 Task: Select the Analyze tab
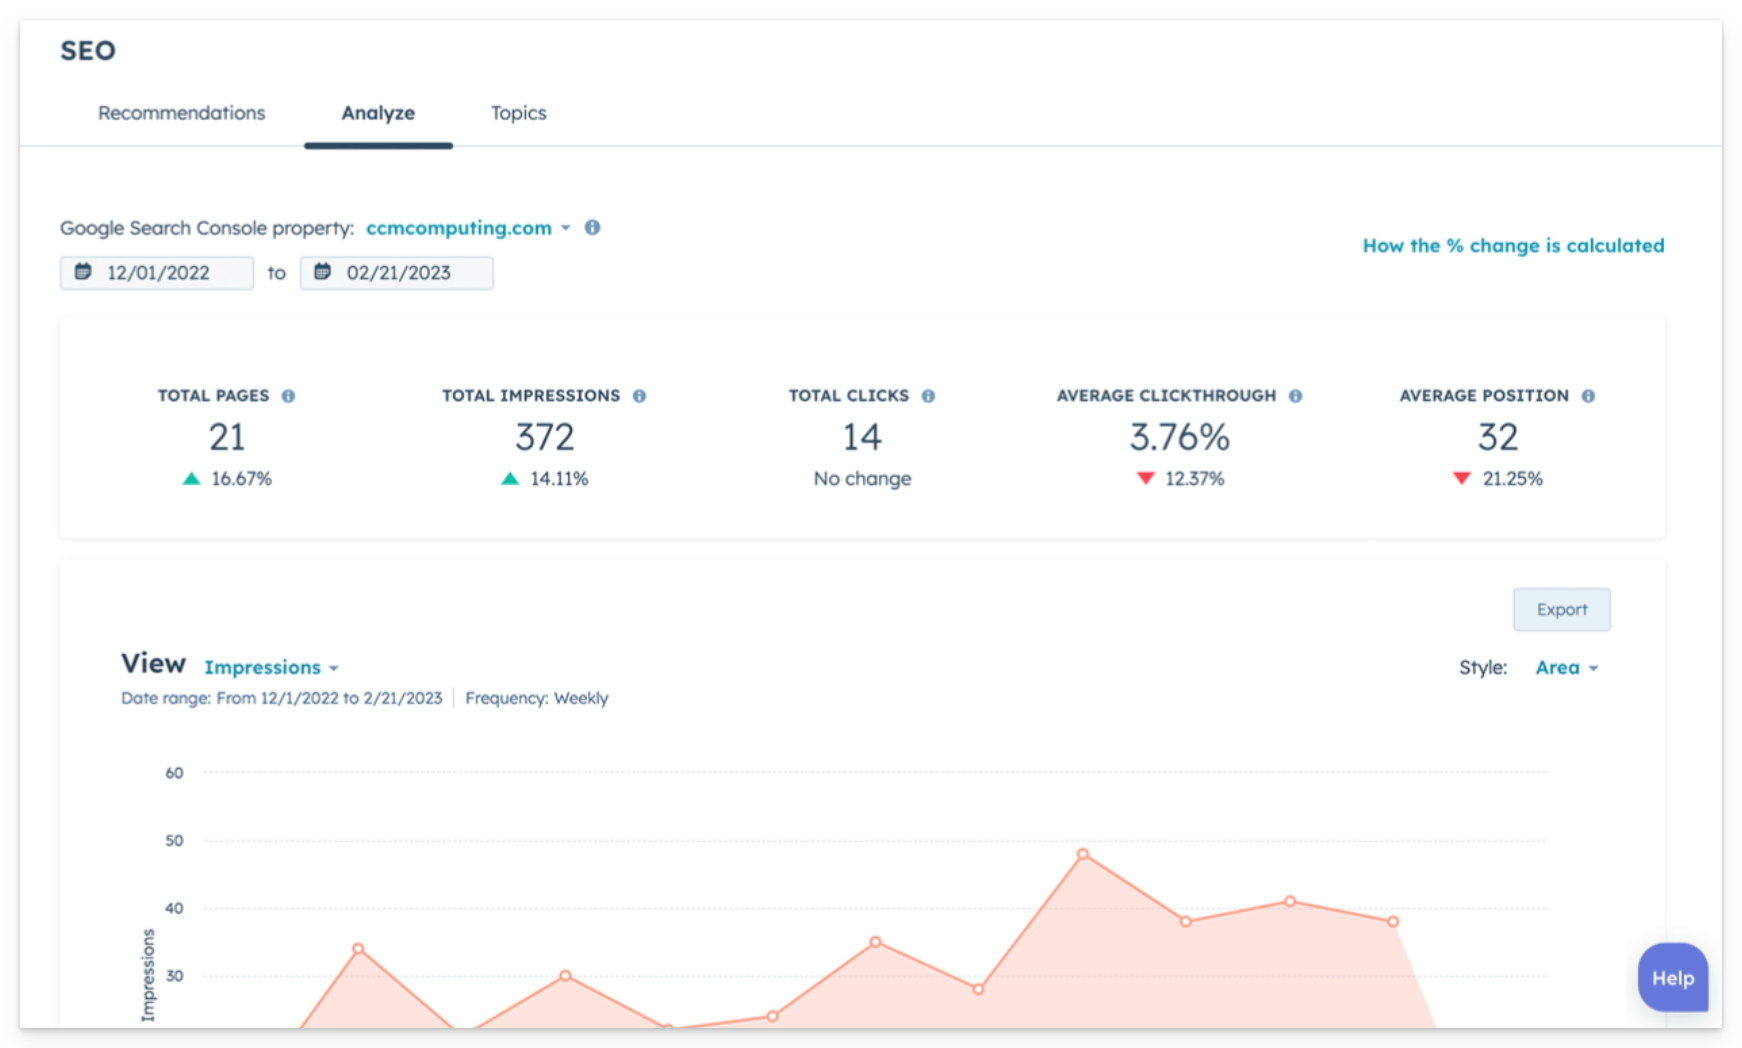tap(378, 113)
